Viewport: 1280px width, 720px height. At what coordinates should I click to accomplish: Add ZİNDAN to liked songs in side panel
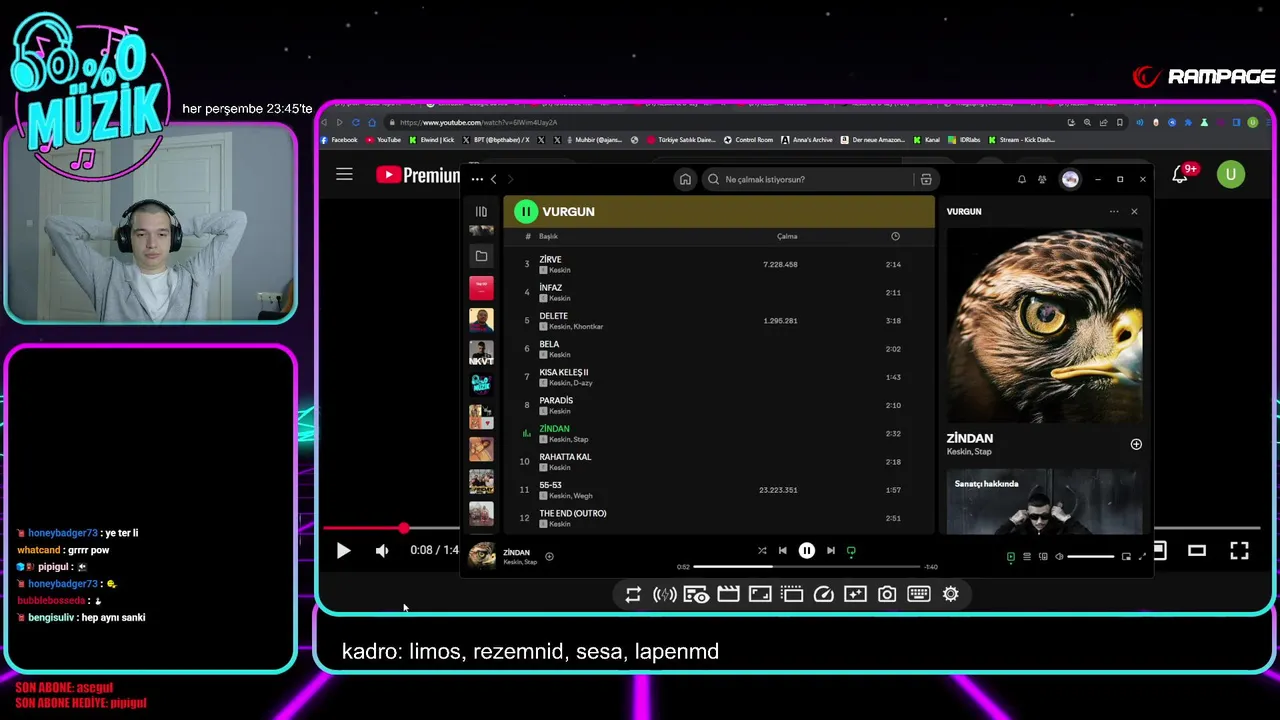(x=1136, y=444)
